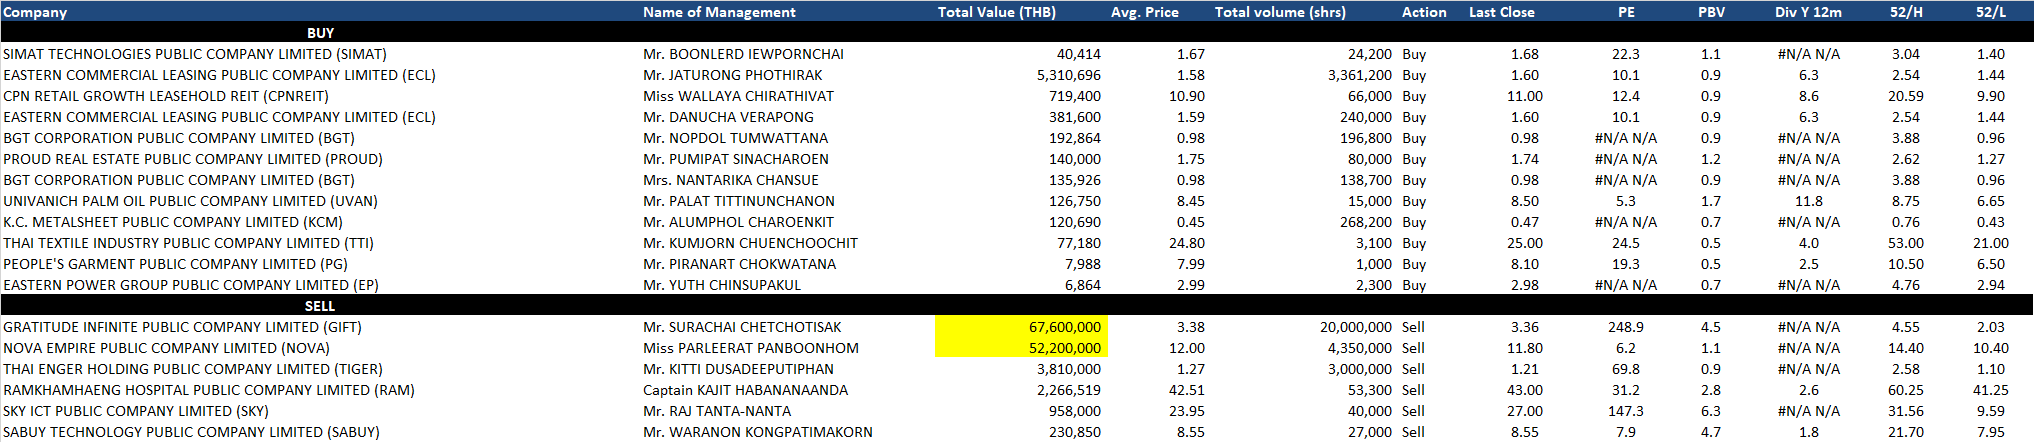This screenshot has height=442, width=2034.
Task: Click the Div Y 12m header
Action: (1808, 12)
